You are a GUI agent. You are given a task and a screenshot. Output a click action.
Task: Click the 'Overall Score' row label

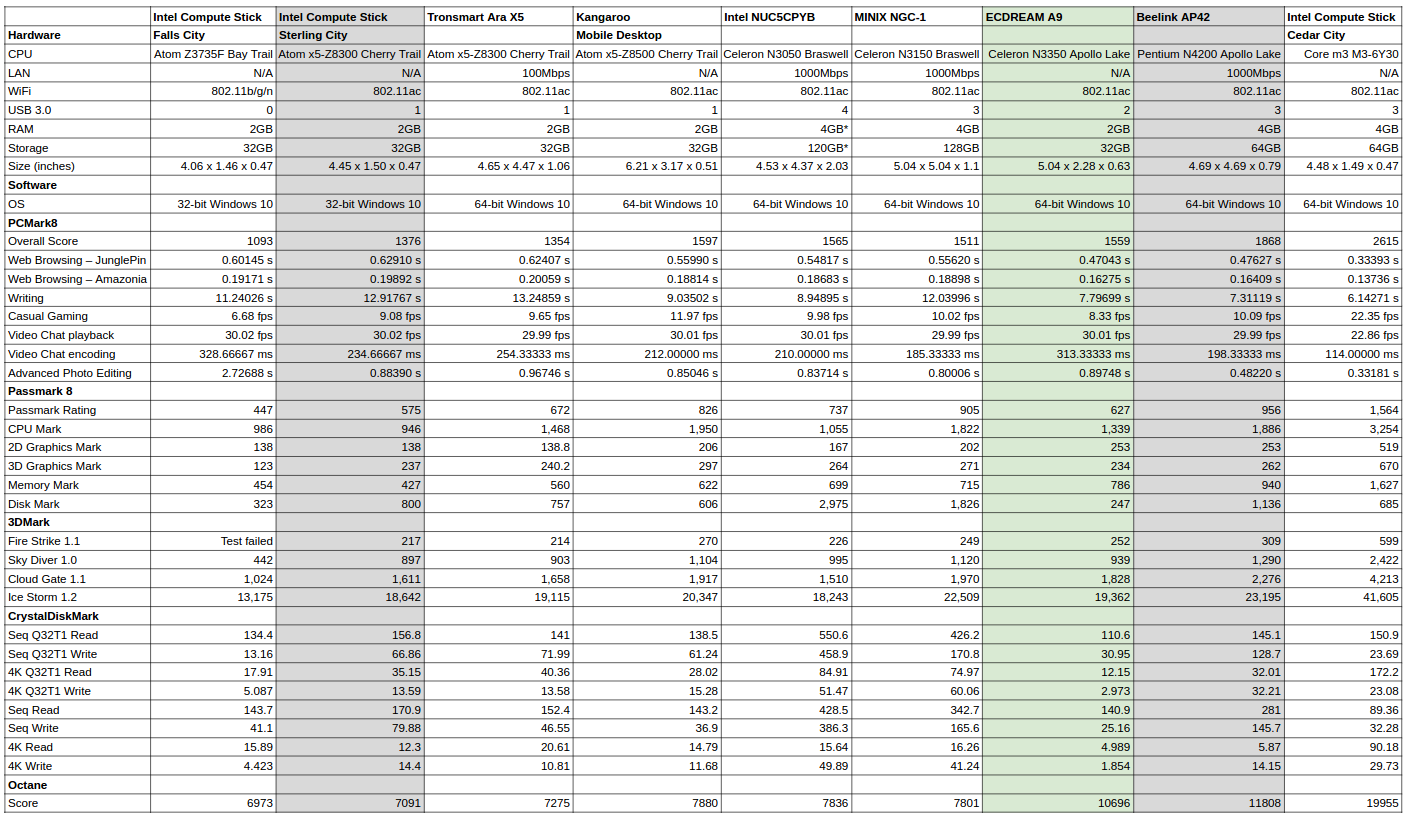pyautogui.click(x=78, y=241)
